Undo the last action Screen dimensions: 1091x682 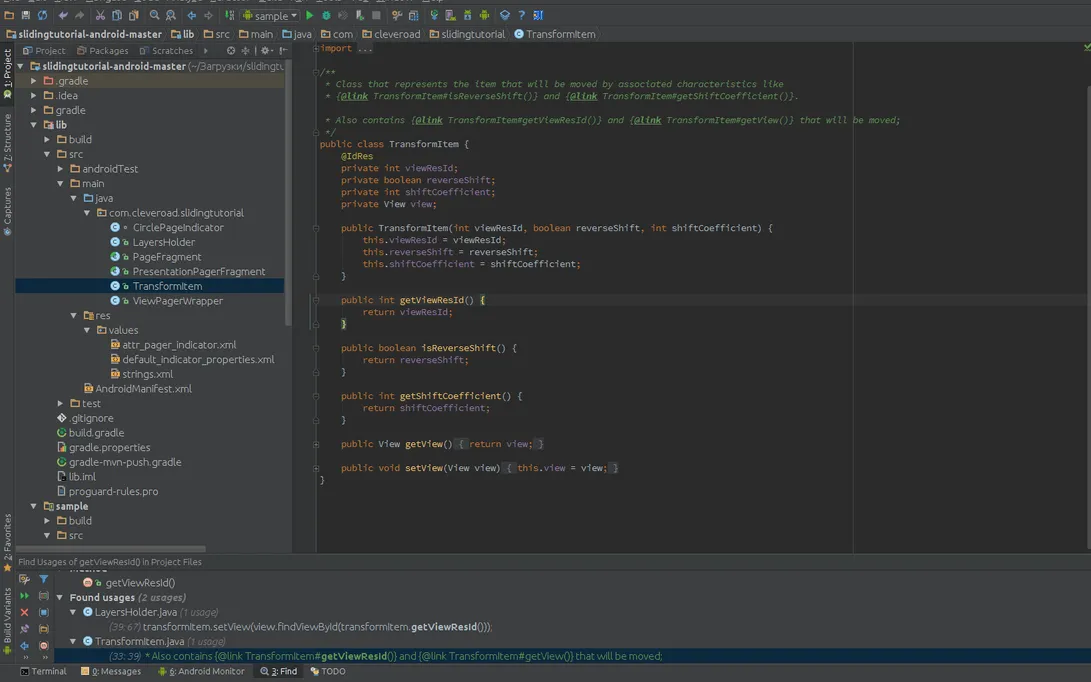[x=61, y=15]
